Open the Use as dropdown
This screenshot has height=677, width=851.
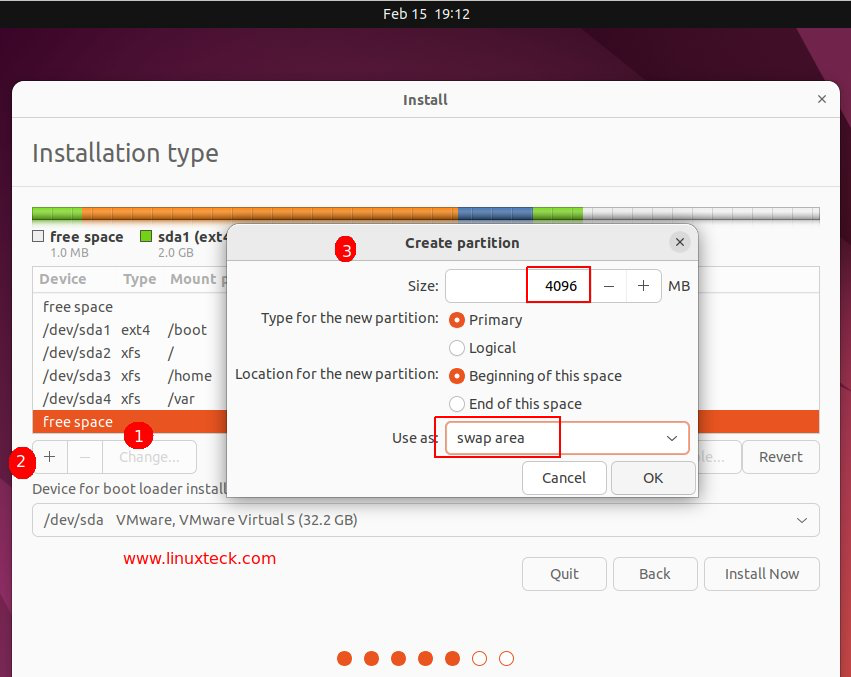tap(566, 438)
